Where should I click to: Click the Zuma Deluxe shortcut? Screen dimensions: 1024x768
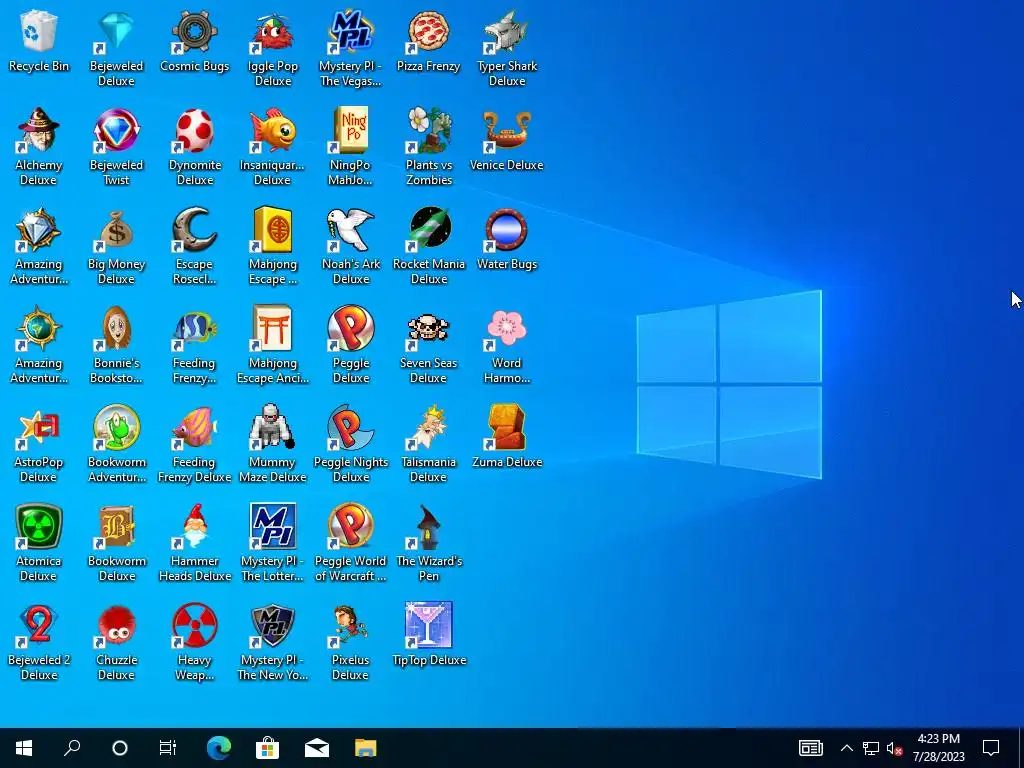click(x=507, y=427)
